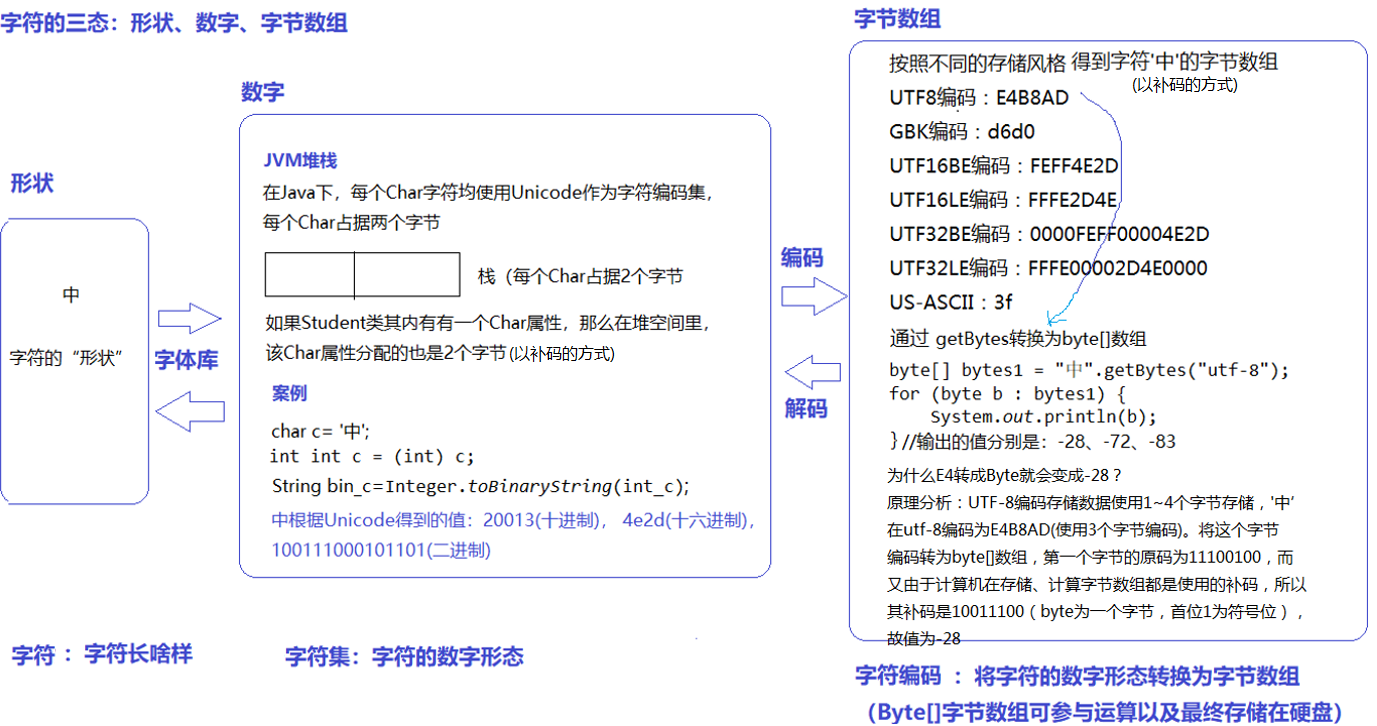Click the line starting 该Char属性分配
Viewport: 1377px width, 726px height.
440,354
